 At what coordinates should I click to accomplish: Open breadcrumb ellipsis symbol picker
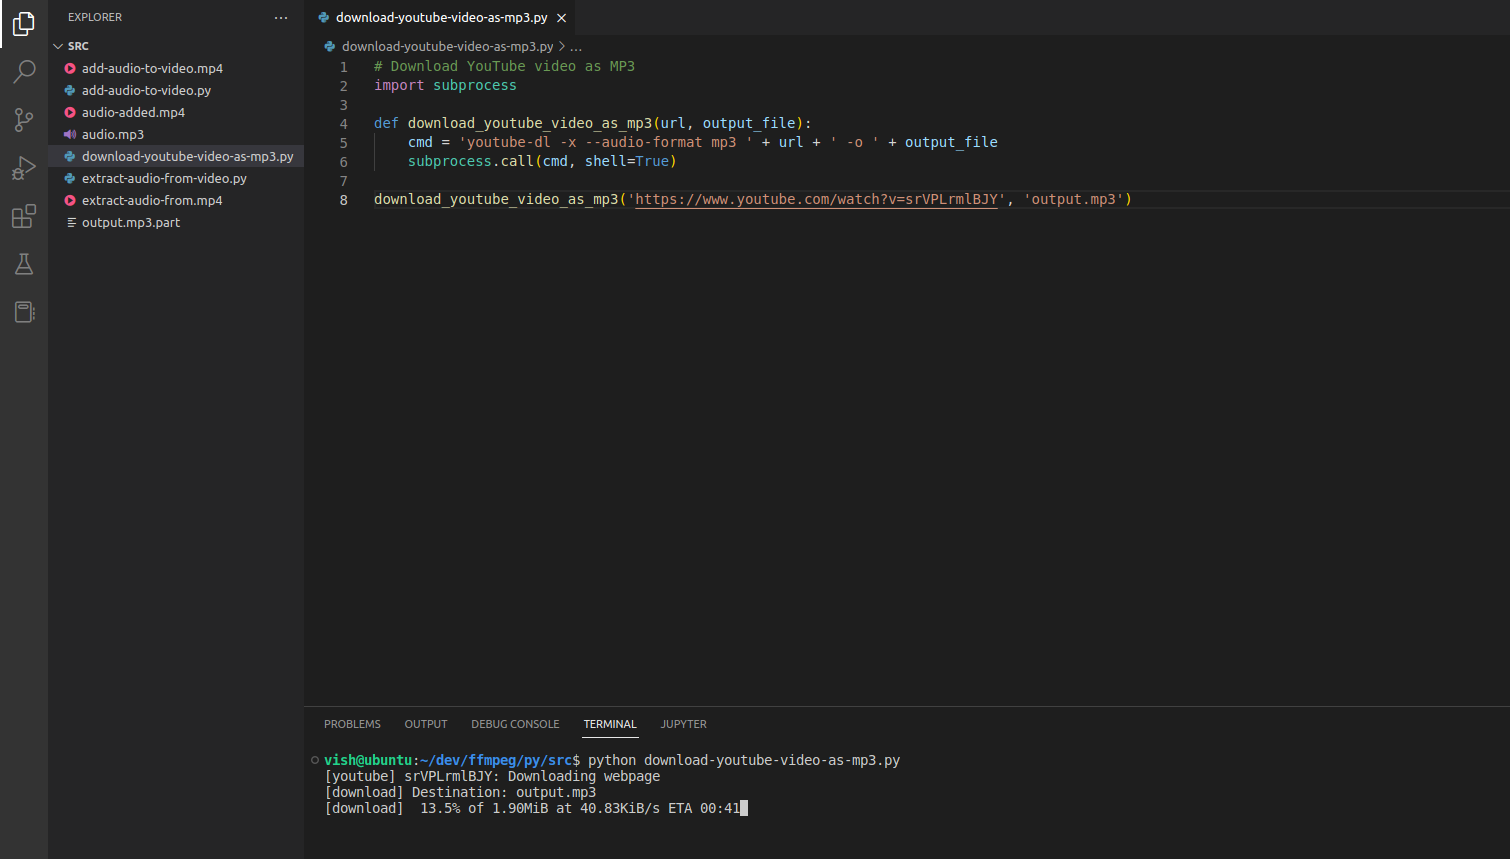(576, 46)
